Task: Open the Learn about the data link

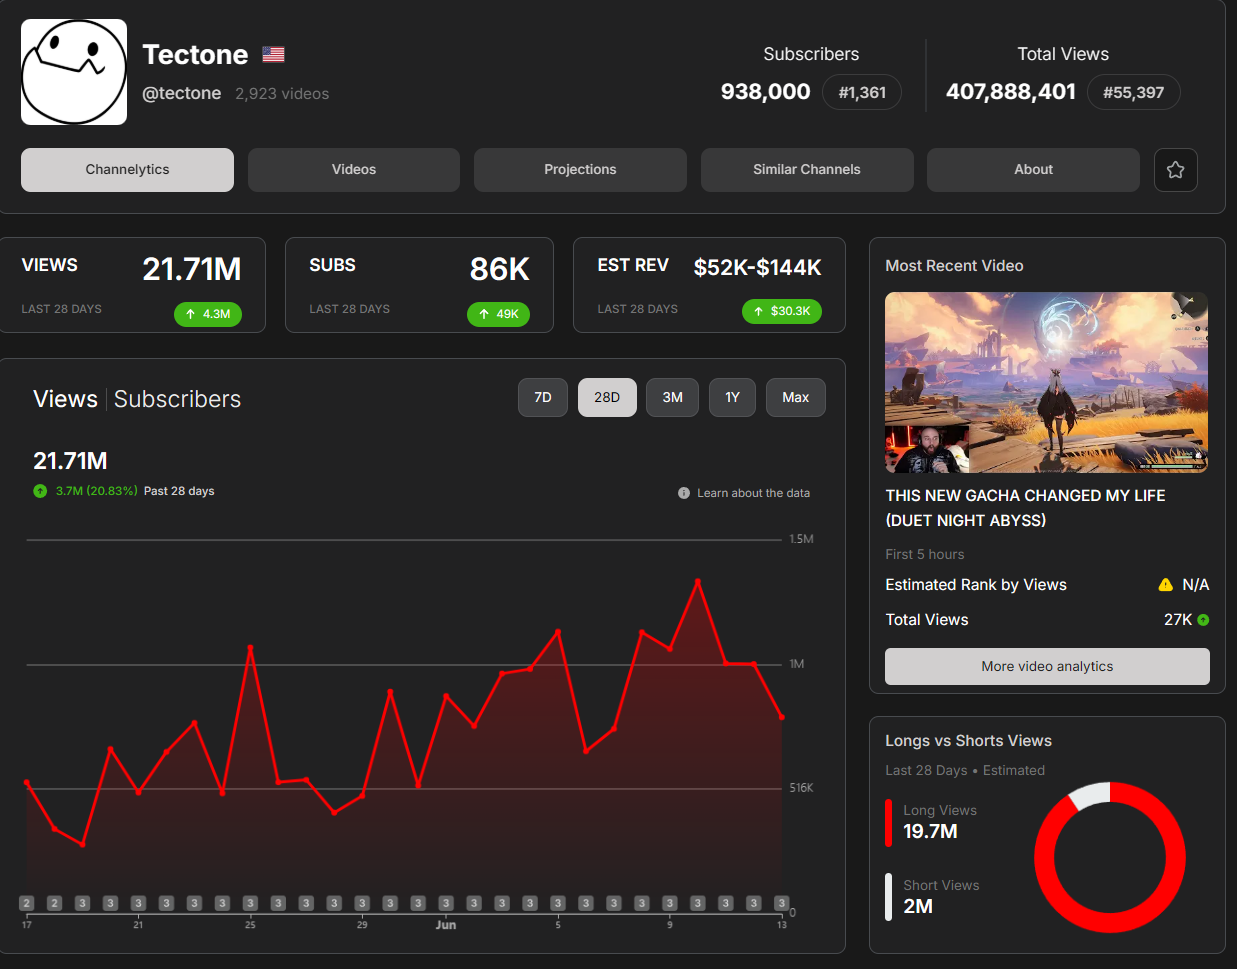Action: (x=753, y=493)
